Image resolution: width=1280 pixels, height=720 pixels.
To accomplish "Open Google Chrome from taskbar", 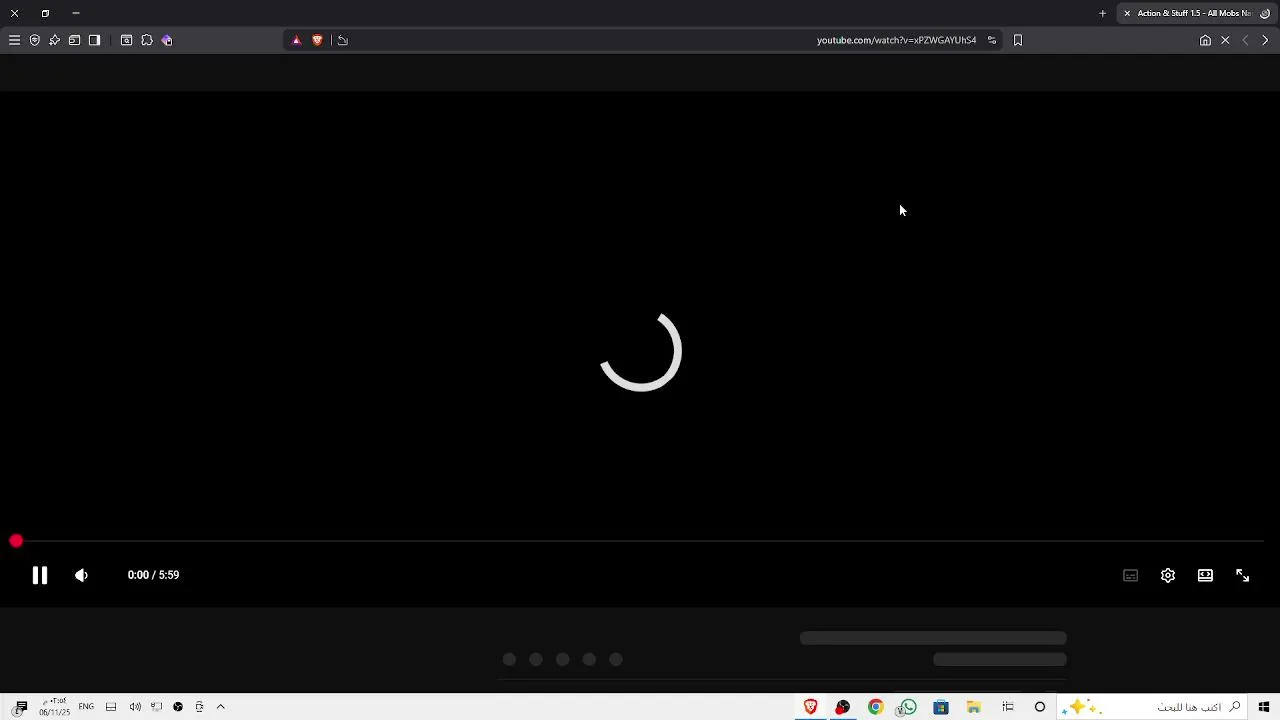I will 876,707.
